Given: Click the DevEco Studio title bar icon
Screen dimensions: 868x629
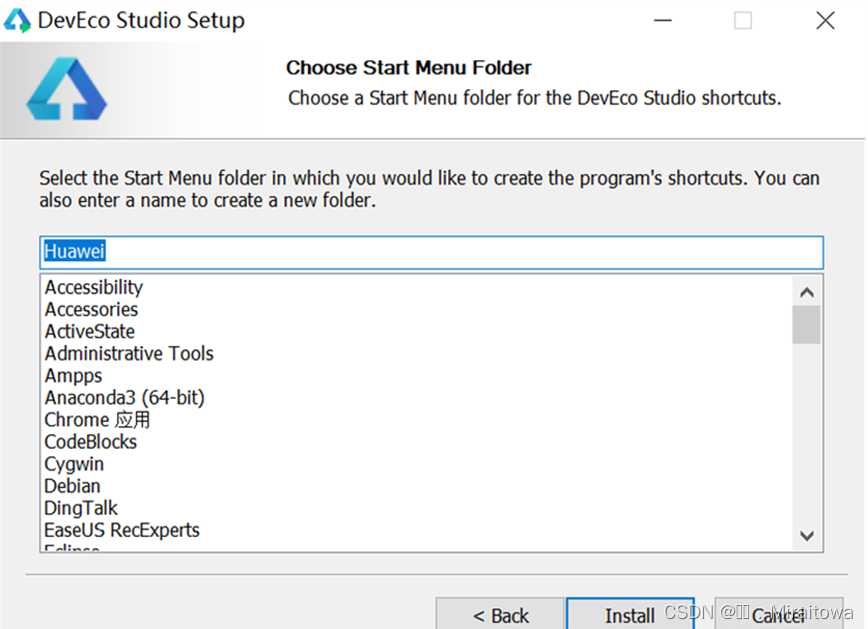Looking at the screenshot, I should point(17,20).
